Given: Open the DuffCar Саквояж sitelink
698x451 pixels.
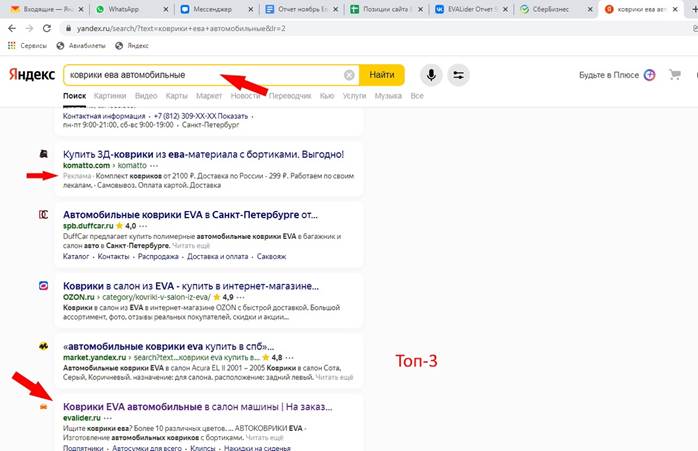Looking at the screenshot, I should 272,256.
